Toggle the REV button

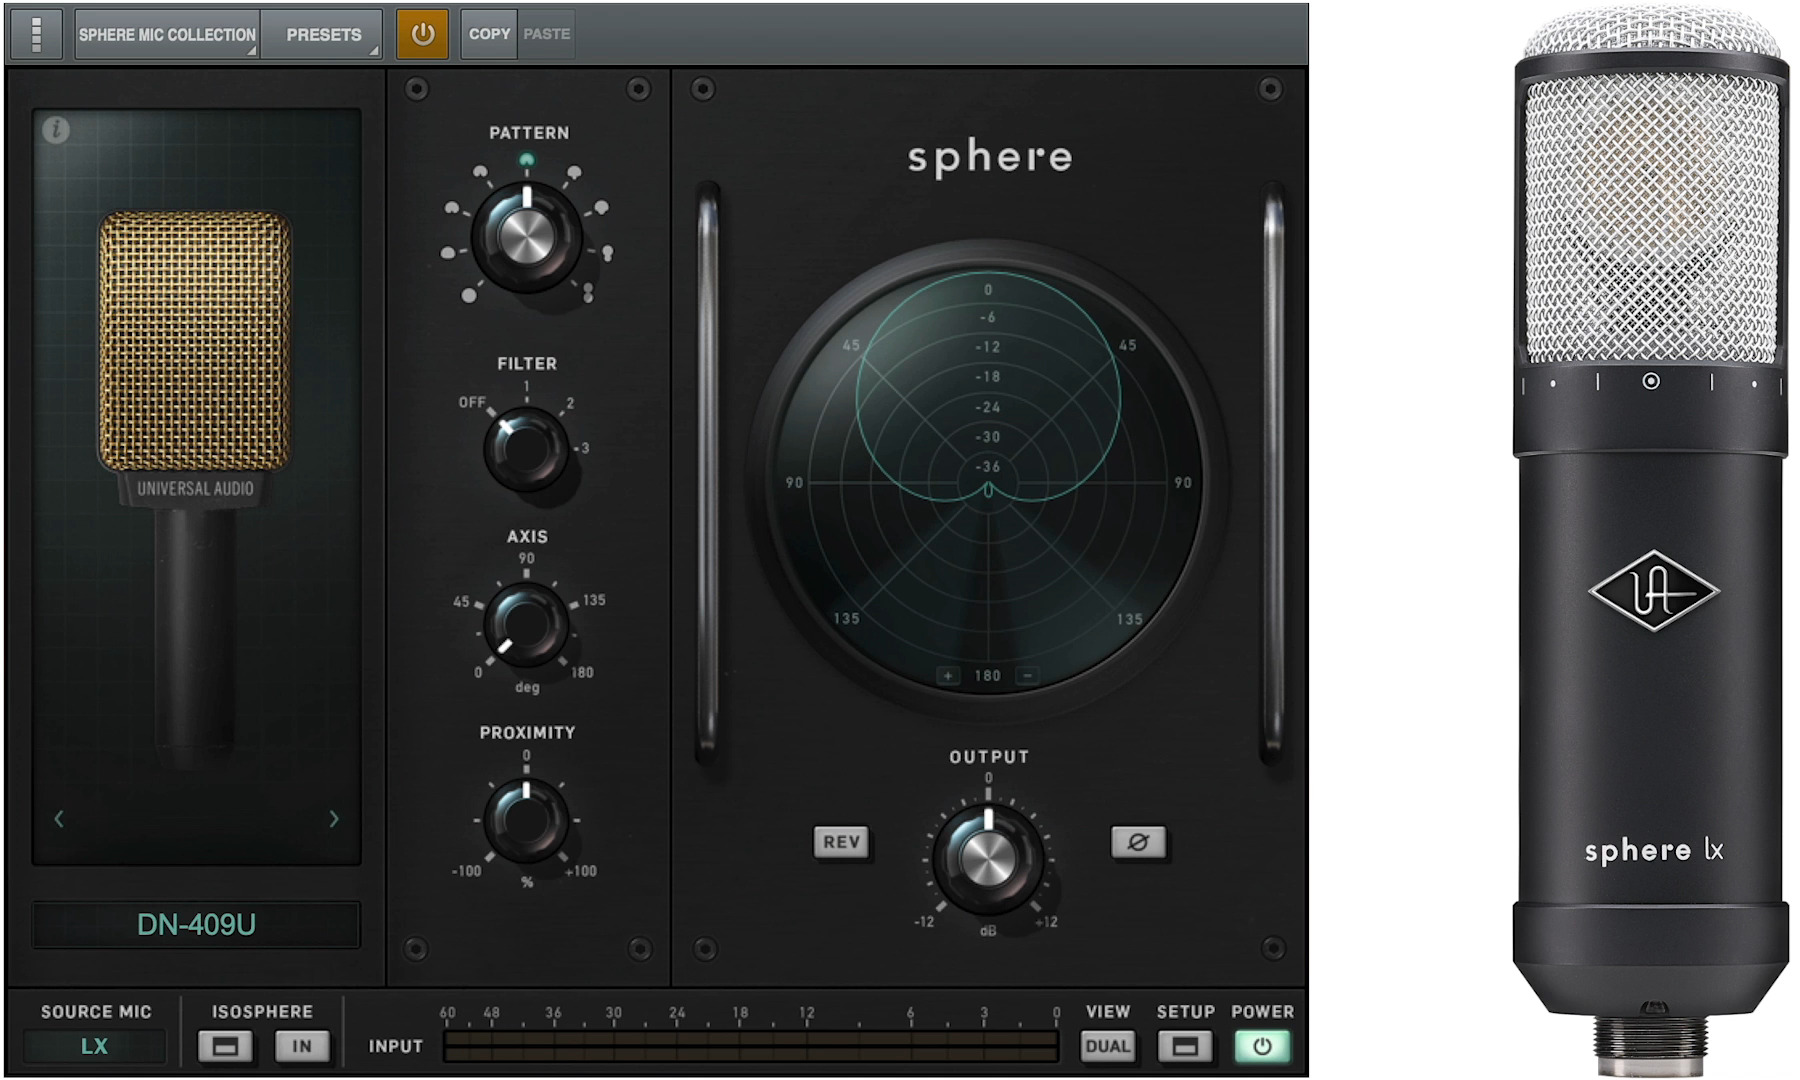tap(841, 842)
